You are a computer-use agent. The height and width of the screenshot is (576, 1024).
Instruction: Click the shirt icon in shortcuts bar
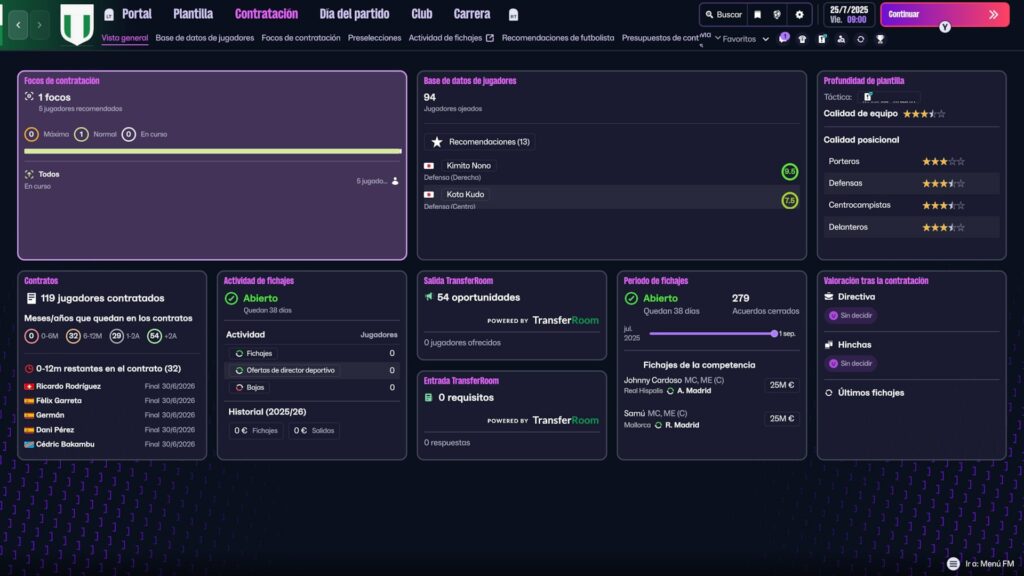pos(802,39)
